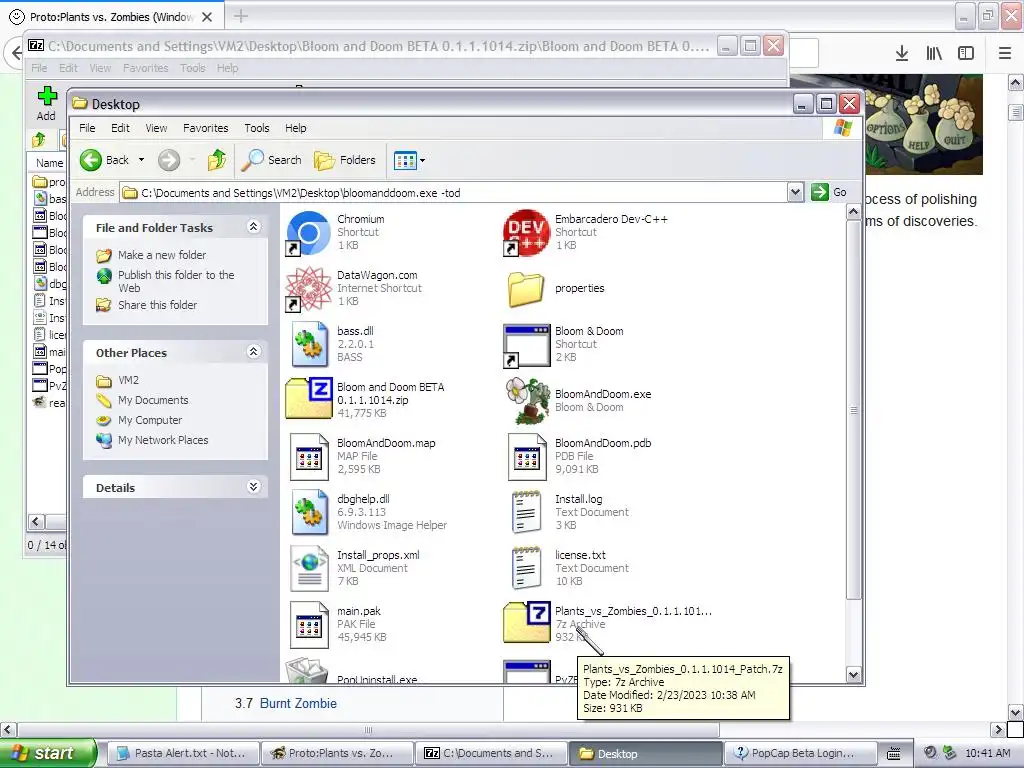Select the main.pak file icon
The image size is (1024, 768).
tap(308, 624)
